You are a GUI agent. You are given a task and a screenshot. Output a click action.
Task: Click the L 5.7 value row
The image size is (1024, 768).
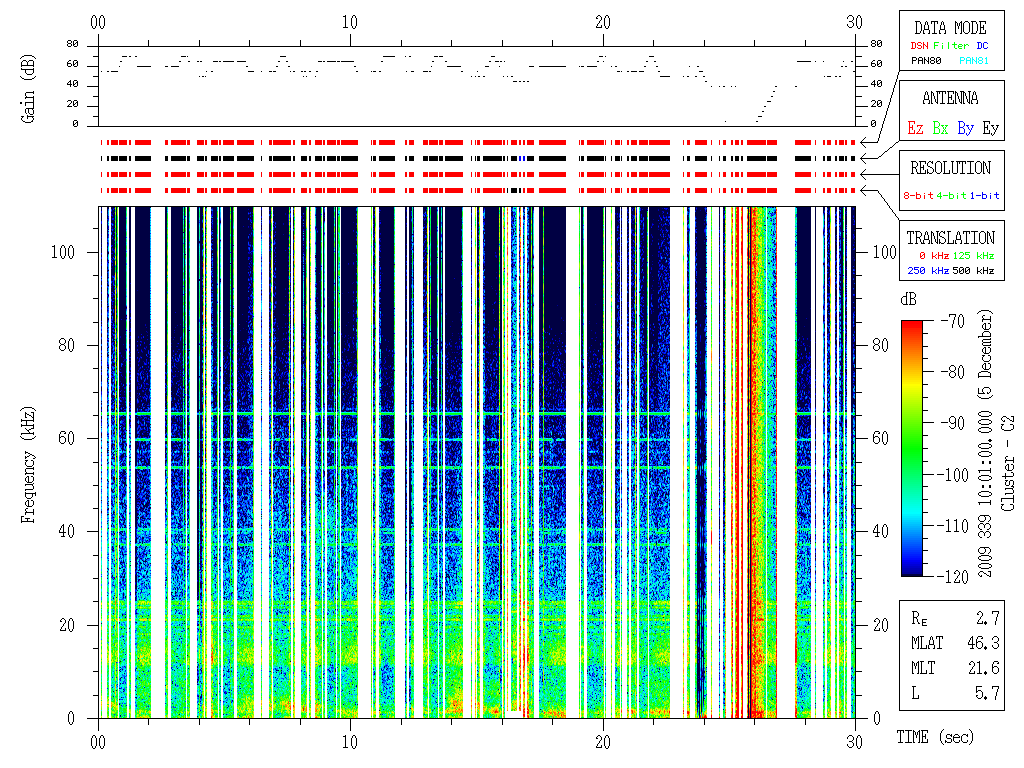[x=950, y=691]
